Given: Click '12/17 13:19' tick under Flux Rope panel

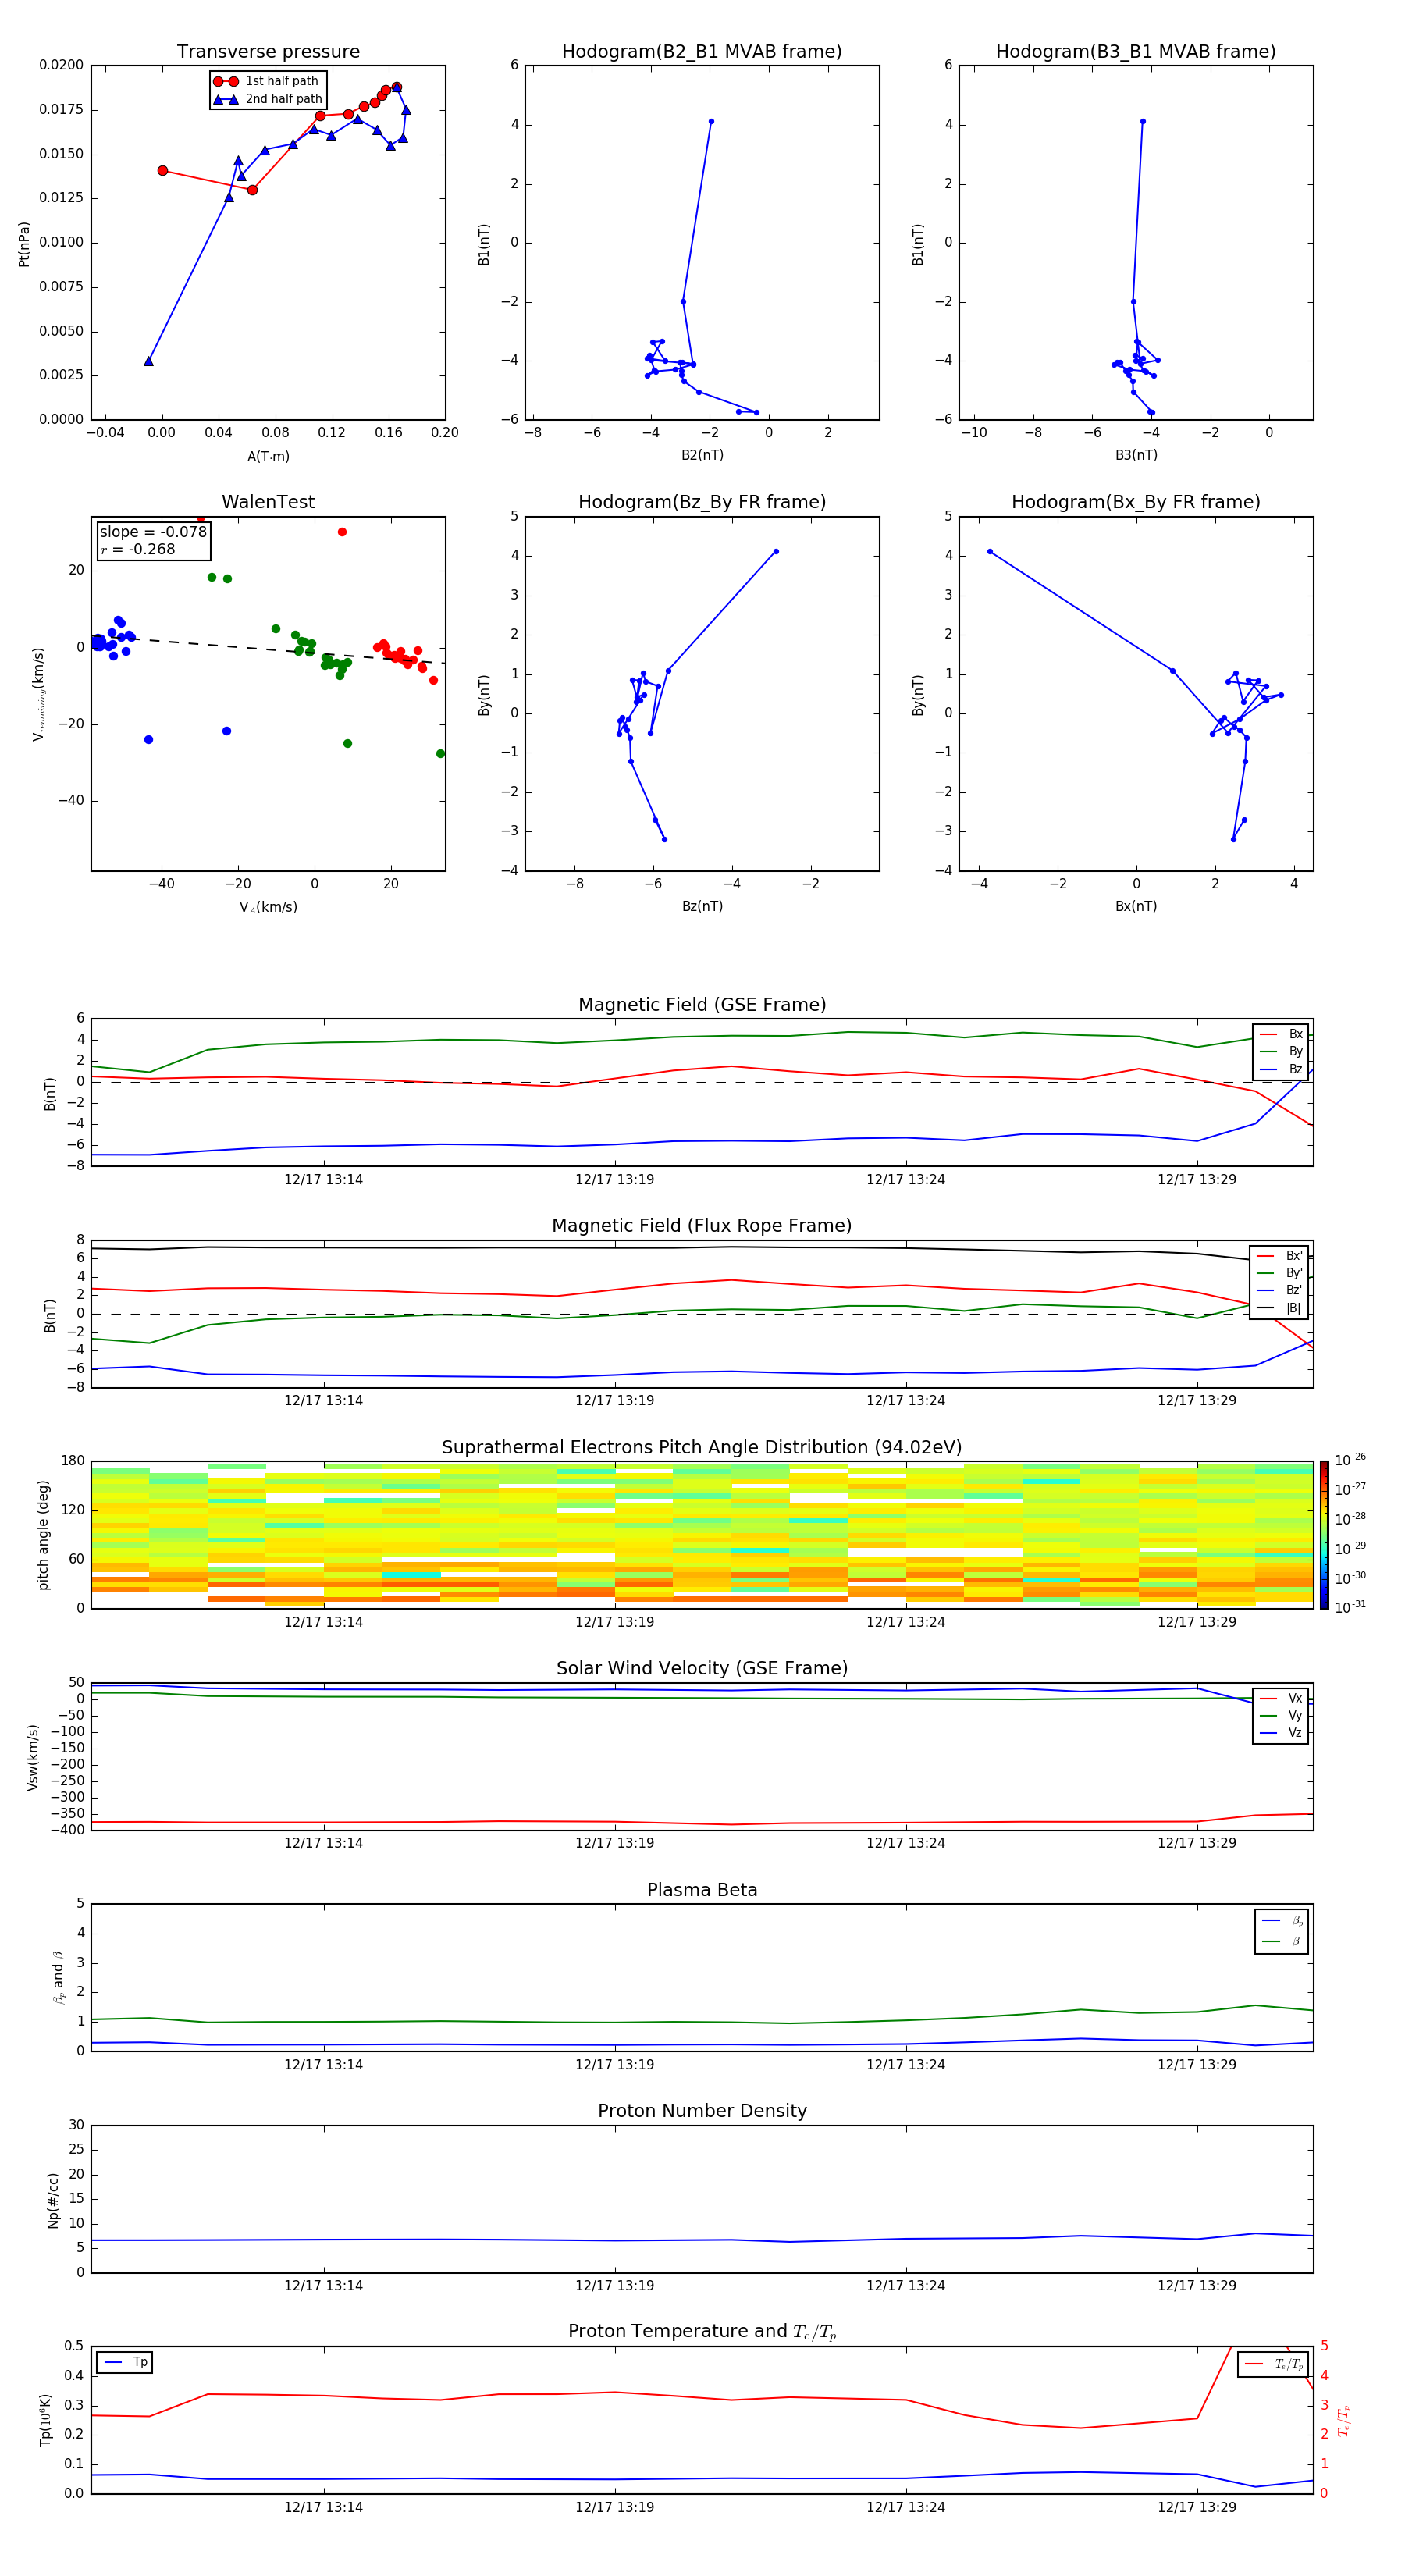Looking at the screenshot, I should click(x=614, y=1401).
